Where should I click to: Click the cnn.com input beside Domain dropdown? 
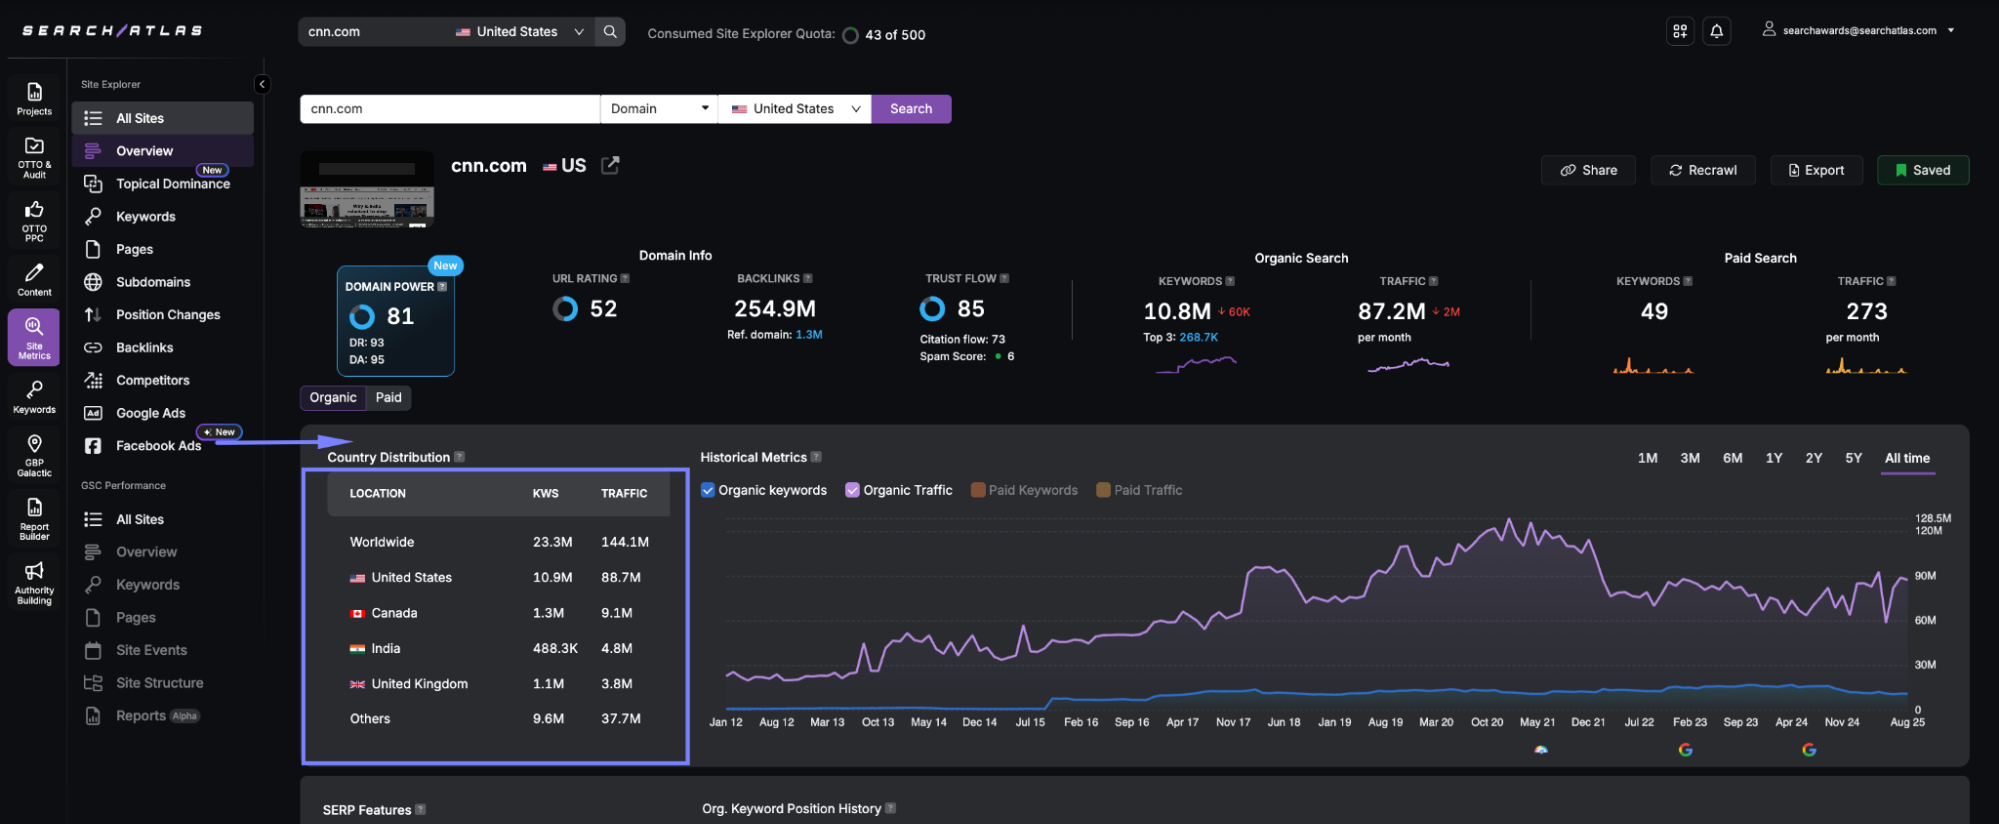point(450,109)
